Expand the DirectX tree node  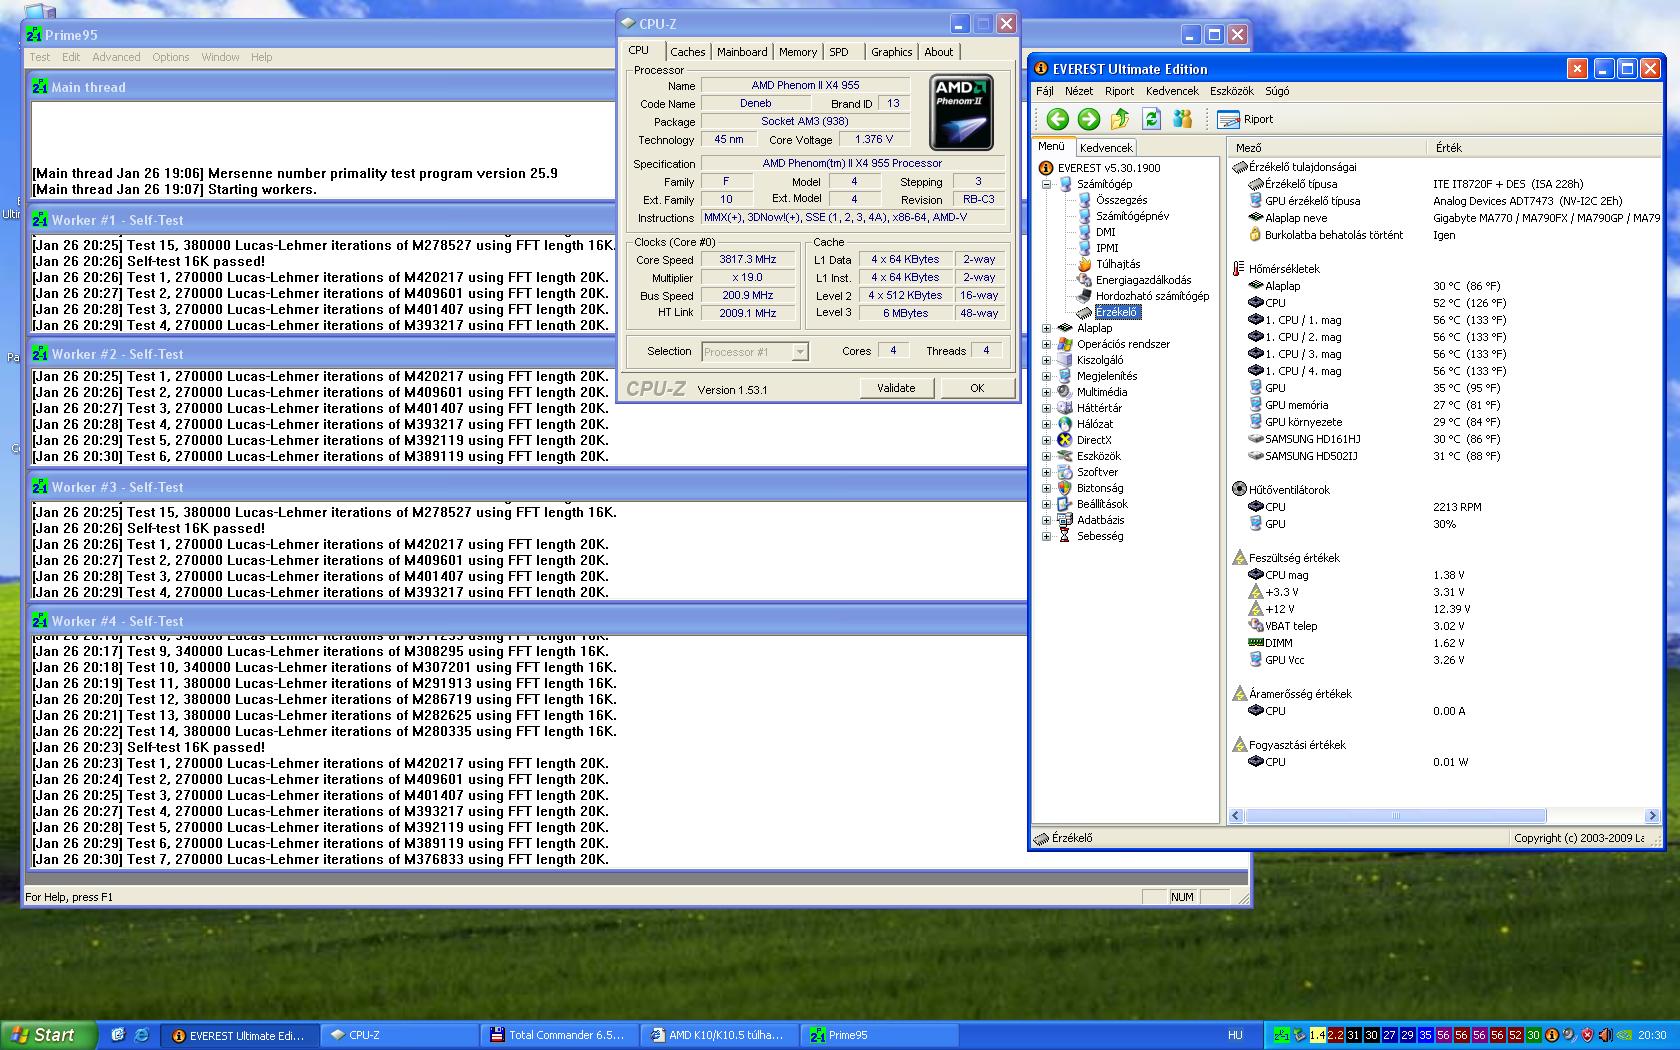tap(1046, 440)
